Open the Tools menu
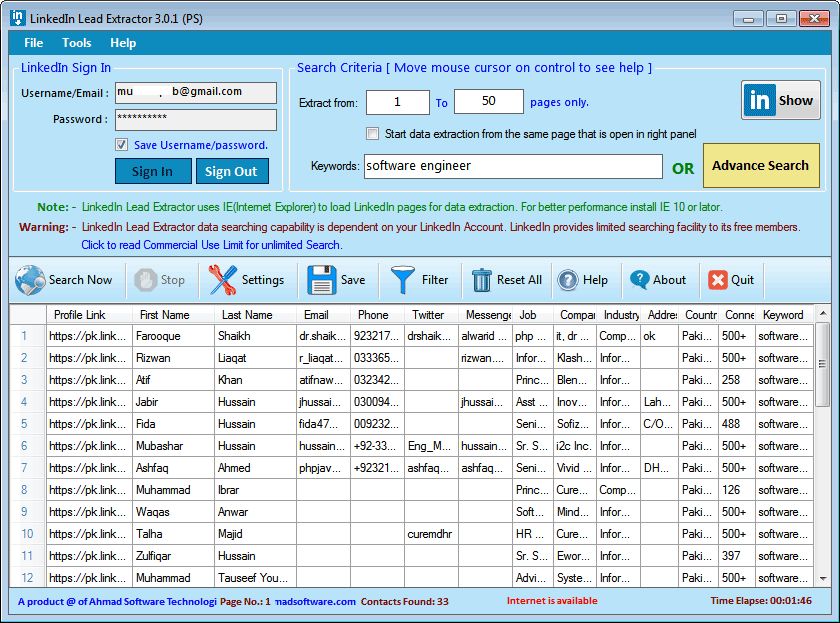 click(x=76, y=42)
